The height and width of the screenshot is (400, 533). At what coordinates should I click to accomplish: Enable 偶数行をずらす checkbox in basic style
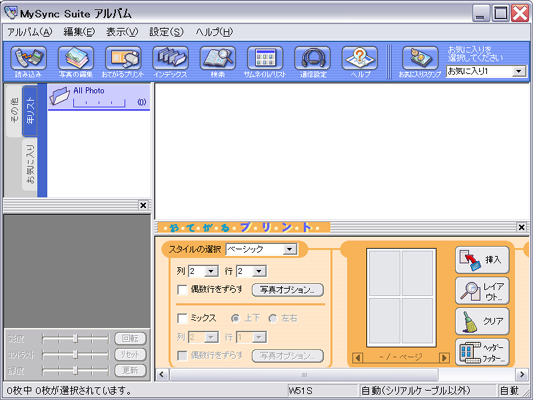tap(182, 290)
